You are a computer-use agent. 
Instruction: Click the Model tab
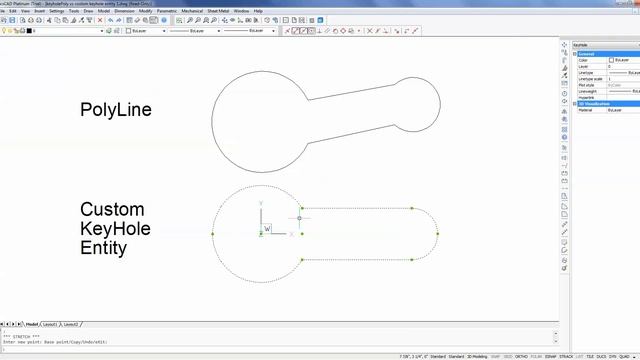point(32,324)
